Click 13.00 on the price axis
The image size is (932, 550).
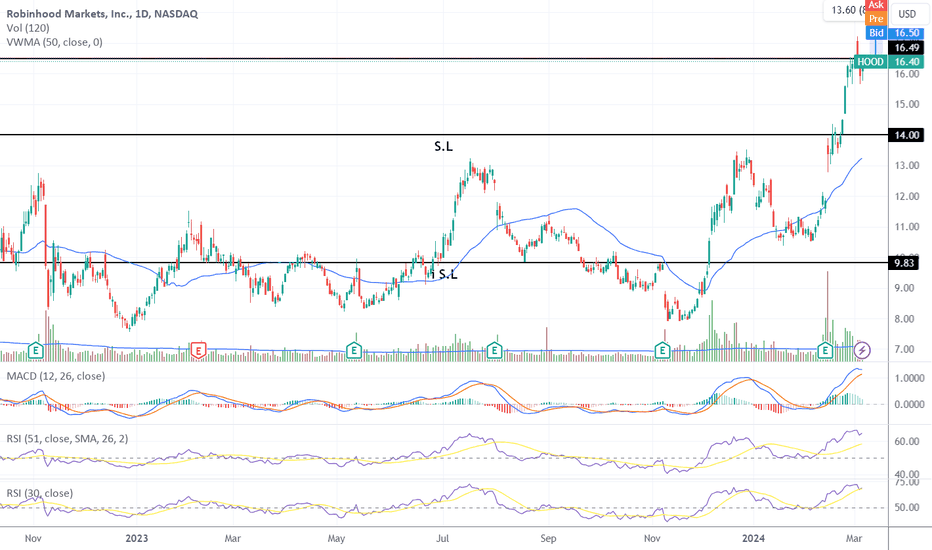coord(907,165)
